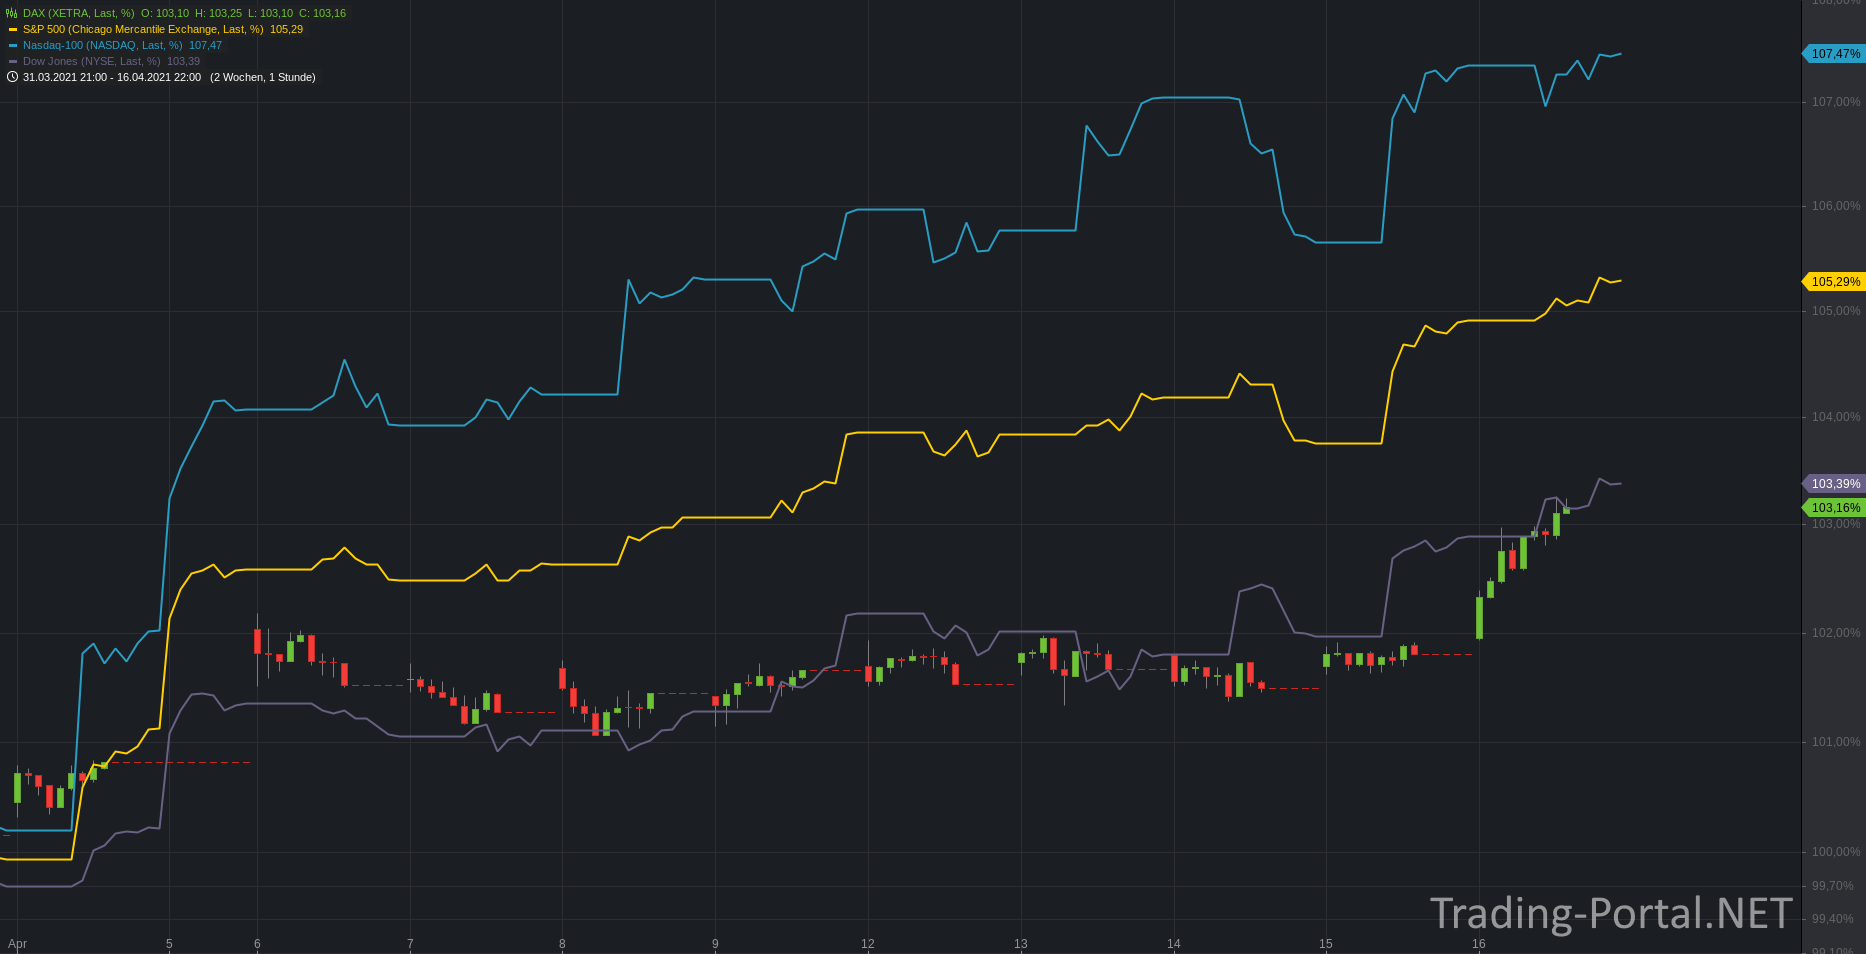The image size is (1866, 954).
Task: Click the 107,00% y-axis label
Action: coord(1836,102)
